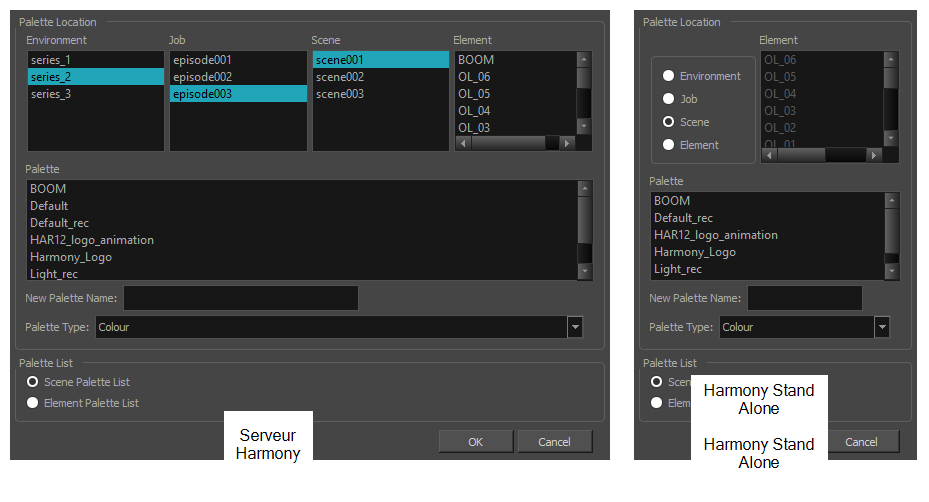Select OL_04 in the Stand Alone Element list
The image size is (929, 502).
pos(822,94)
